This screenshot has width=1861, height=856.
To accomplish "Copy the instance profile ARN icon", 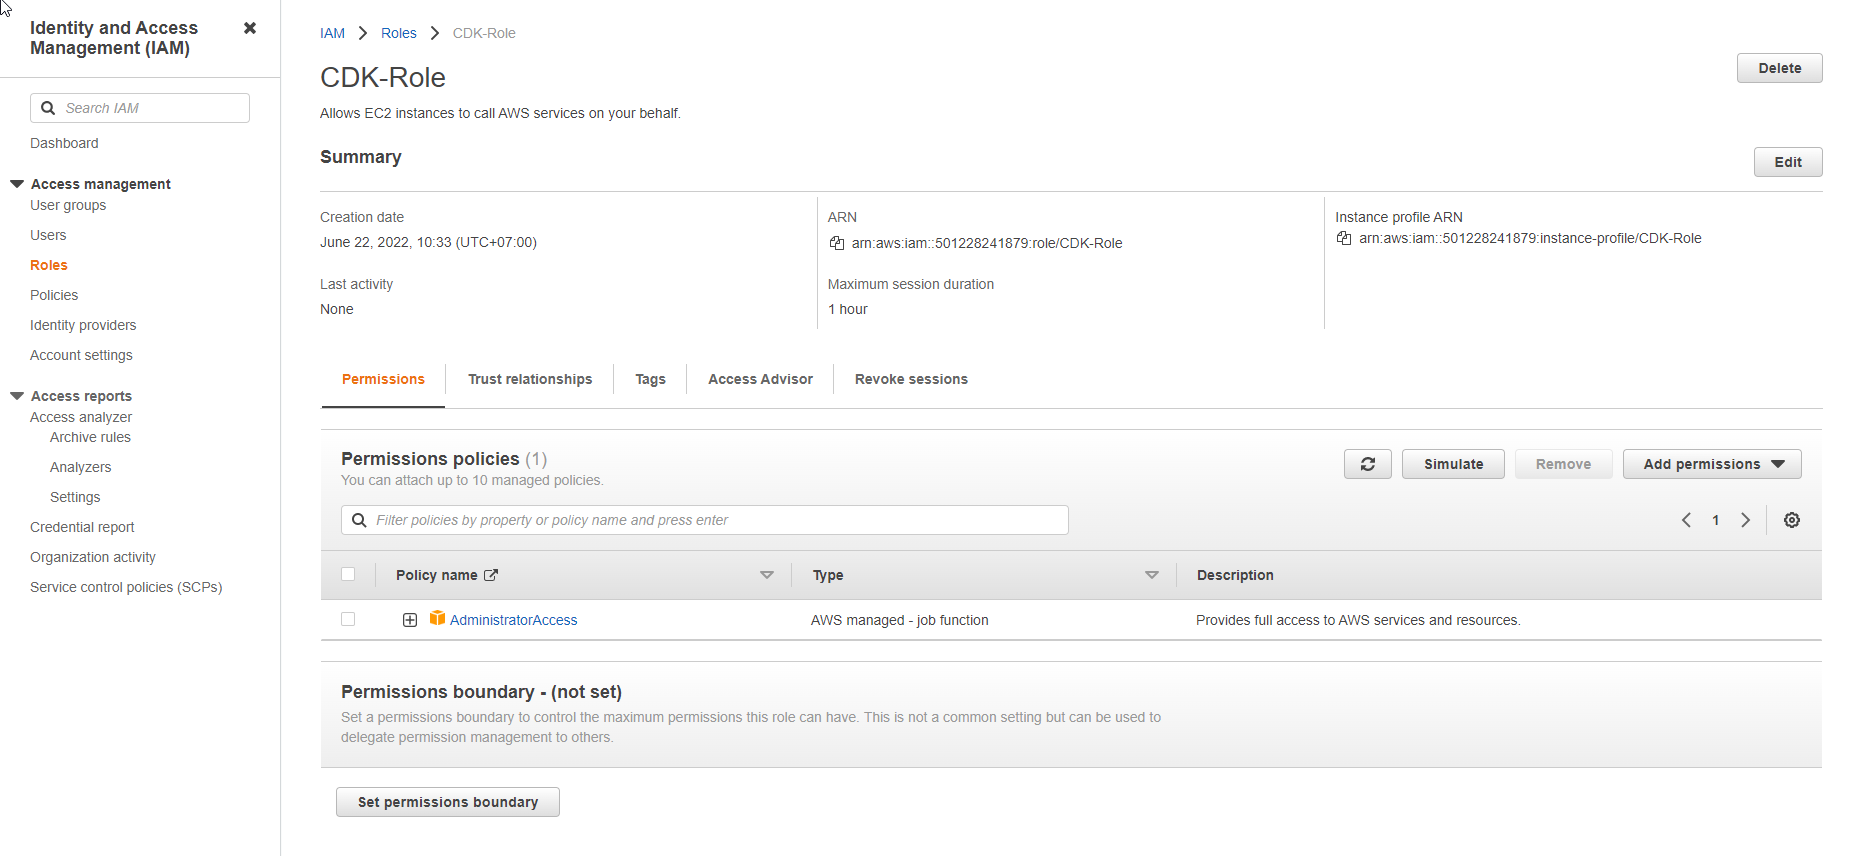I will tap(1344, 238).
